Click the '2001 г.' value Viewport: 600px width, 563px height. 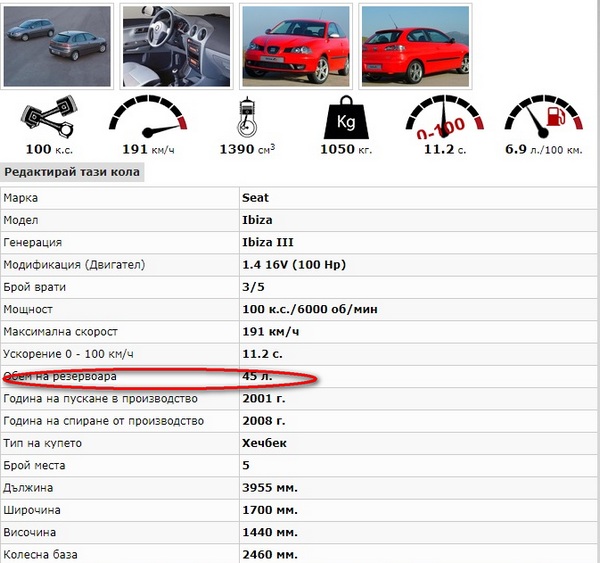pos(264,399)
